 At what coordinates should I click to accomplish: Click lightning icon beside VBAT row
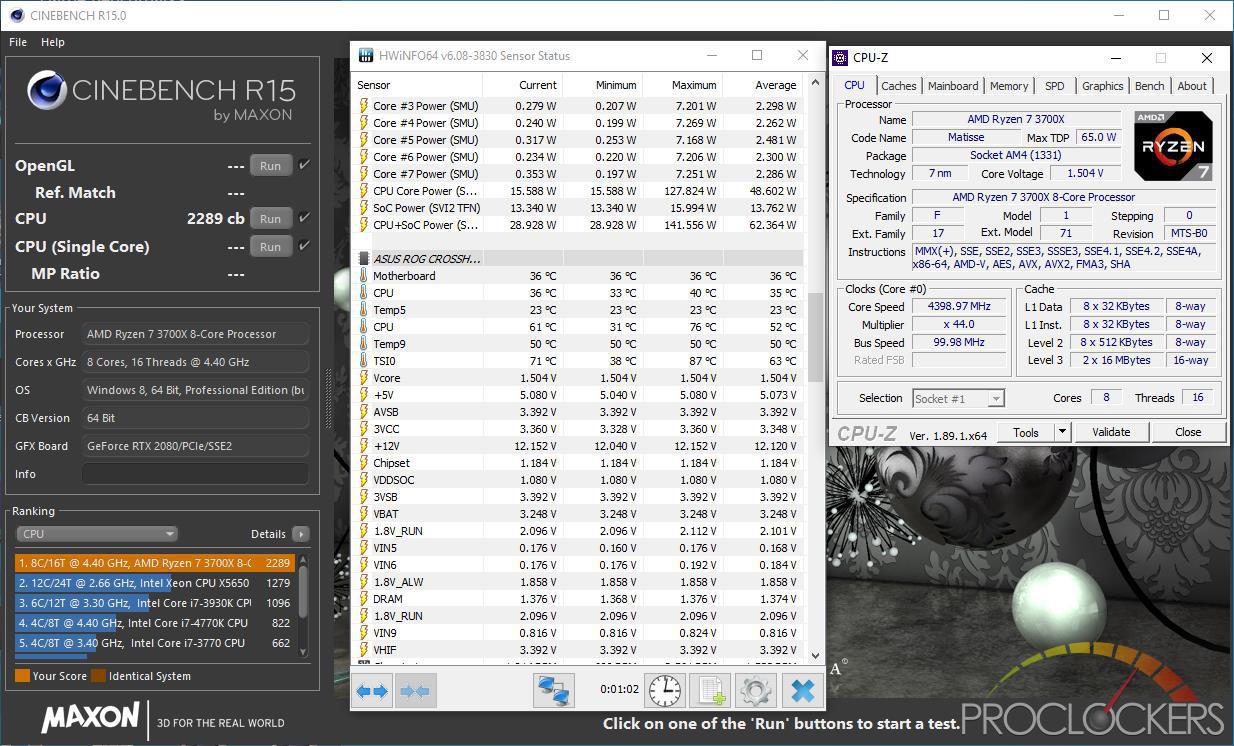tap(364, 514)
